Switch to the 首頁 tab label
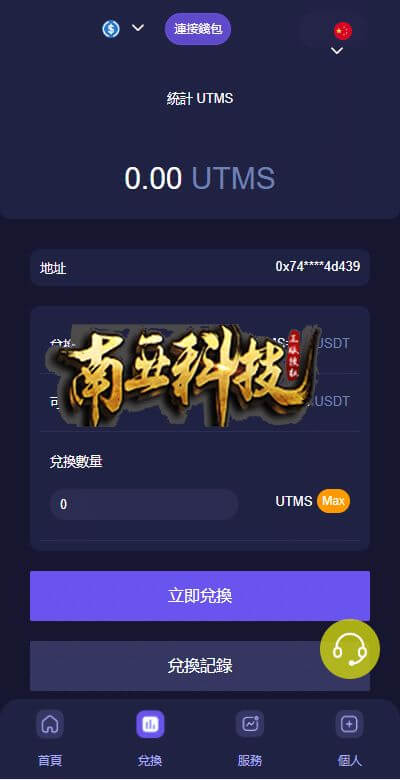The width and height of the screenshot is (400, 780). (50, 761)
